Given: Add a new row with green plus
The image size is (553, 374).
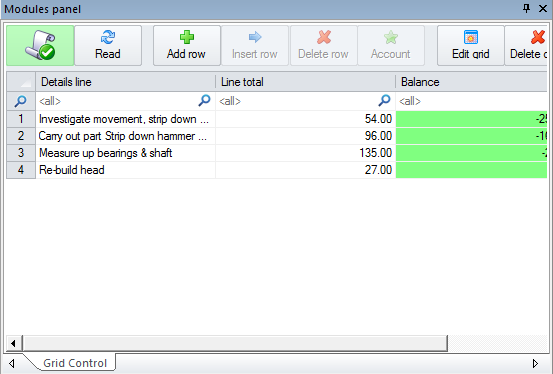Looking at the screenshot, I should click(x=187, y=46).
